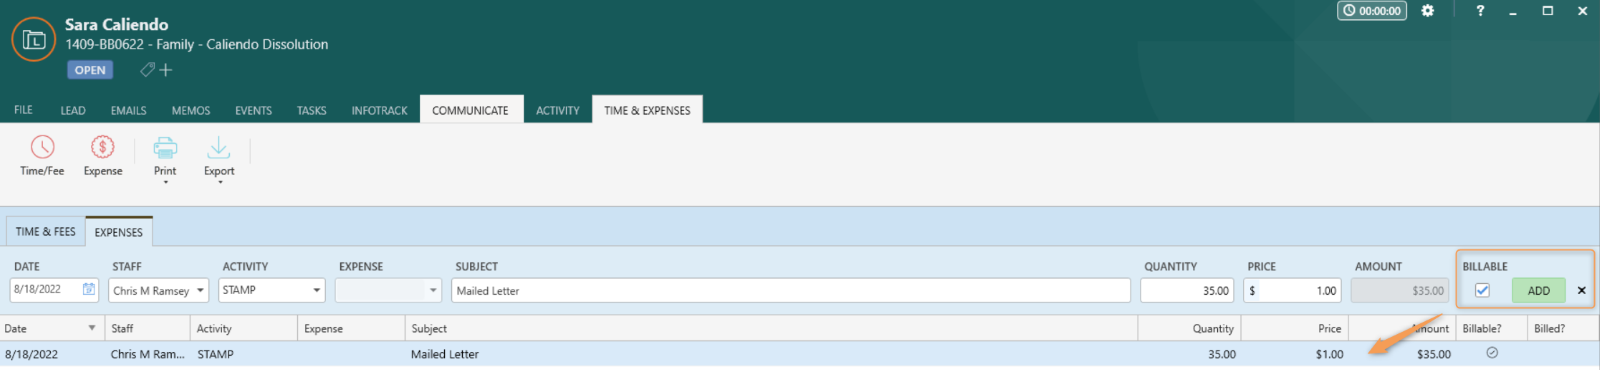This screenshot has width=1600, height=370.
Task: Click the green ADD button
Action: click(1538, 291)
